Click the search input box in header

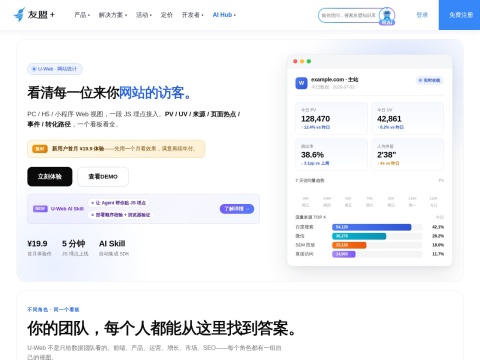click(x=348, y=15)
